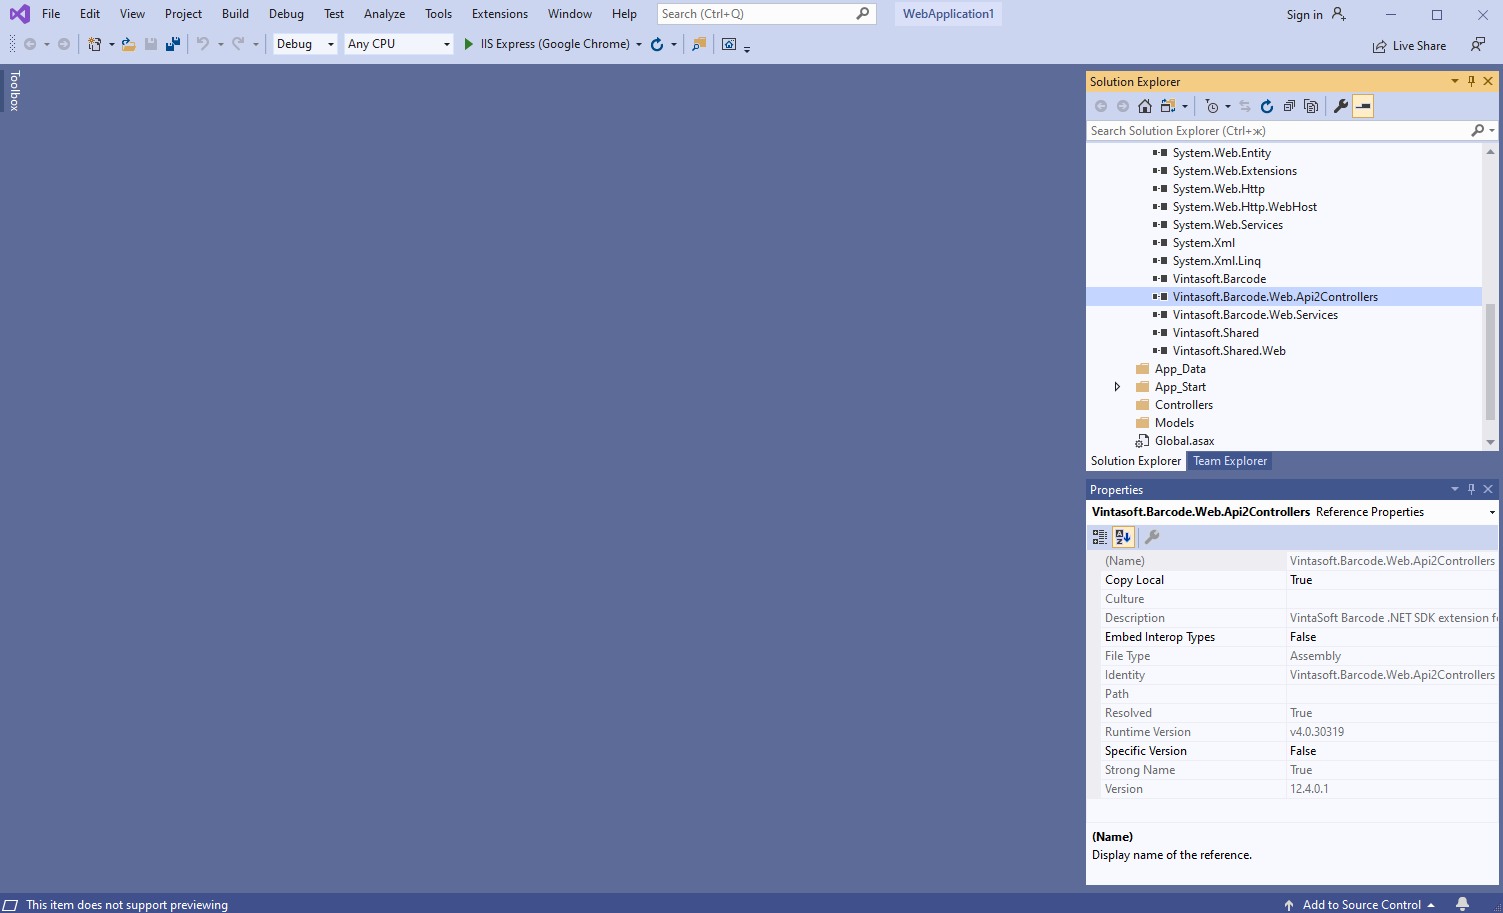Click the Save All toolbar icon

click(x=173, y=44)
